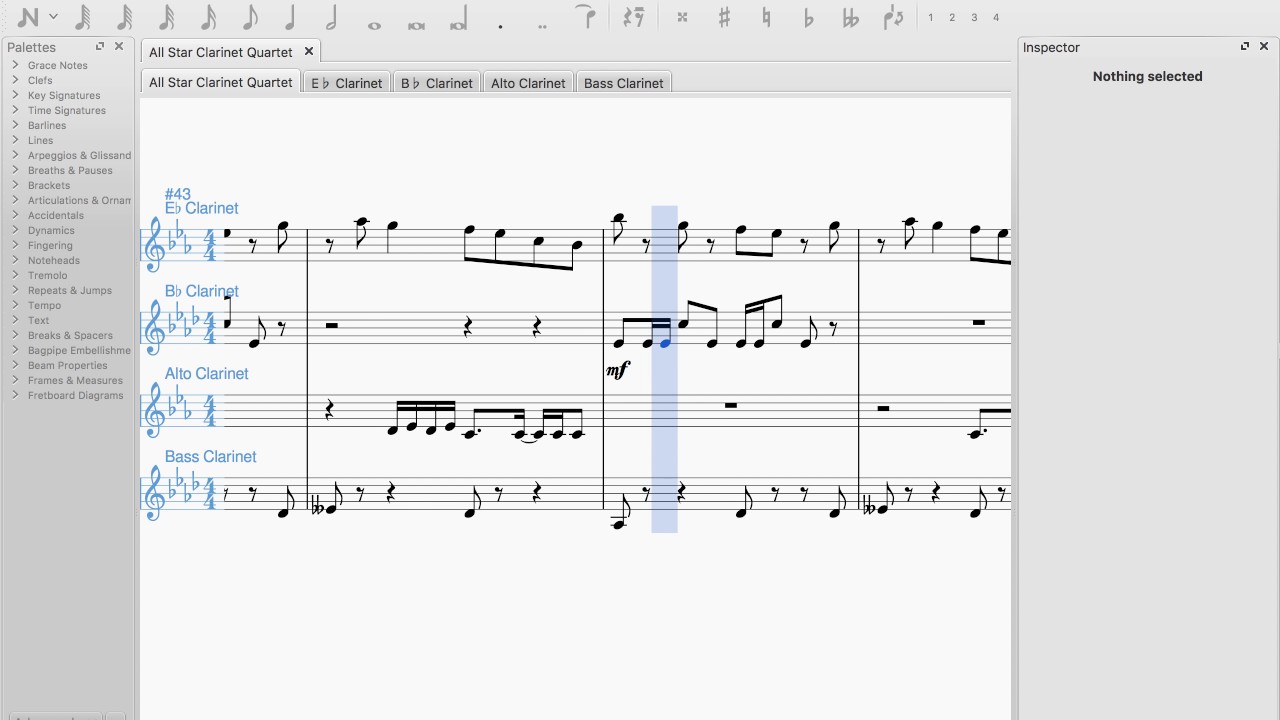
Task: Undock the Palettes panel
Action: pos(99,46)
